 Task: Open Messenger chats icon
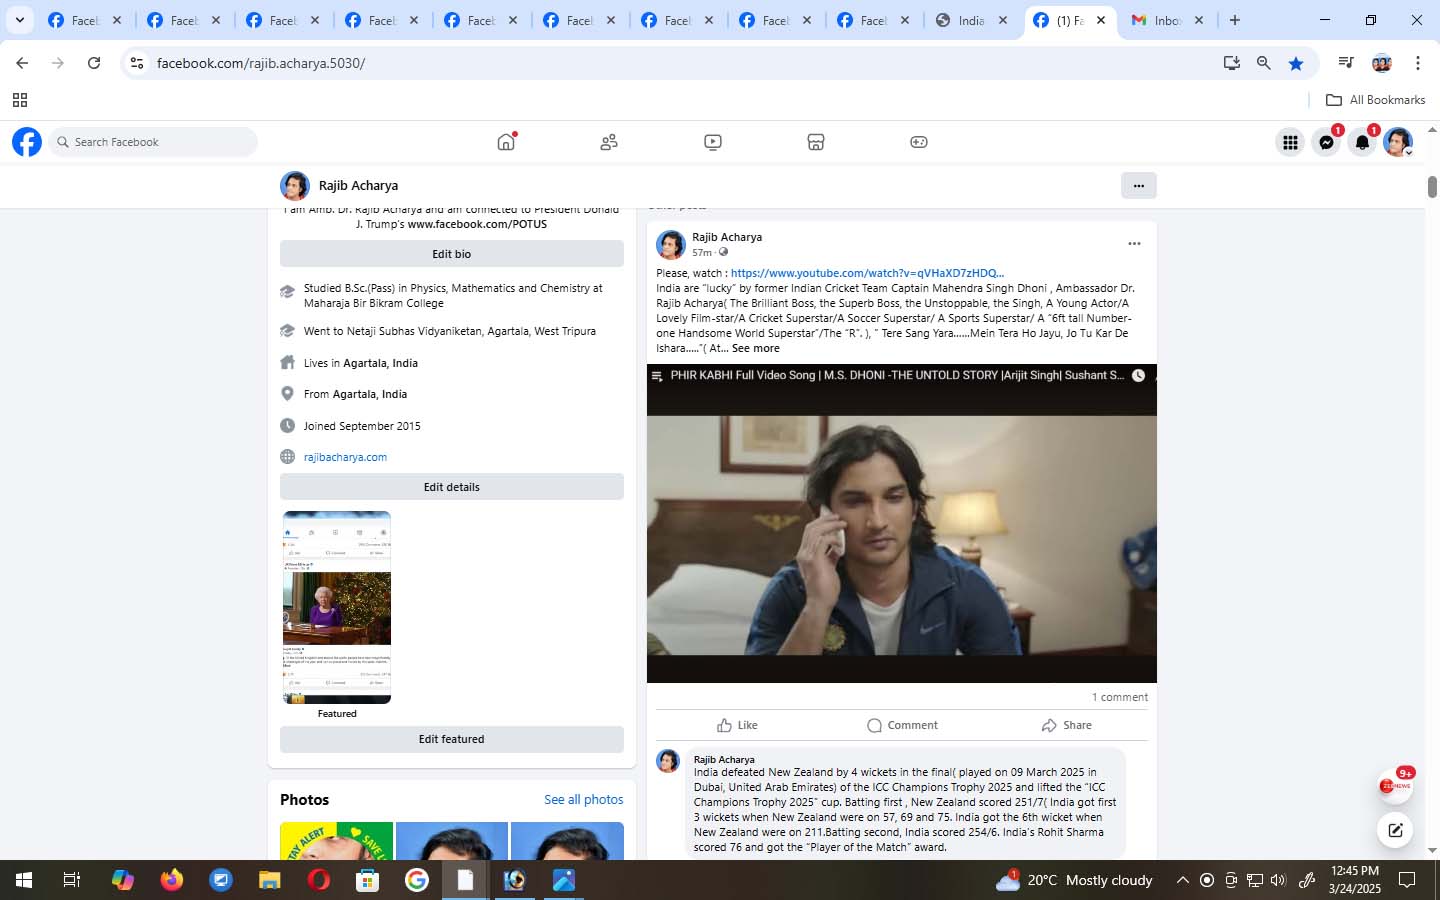point(1326,143)
